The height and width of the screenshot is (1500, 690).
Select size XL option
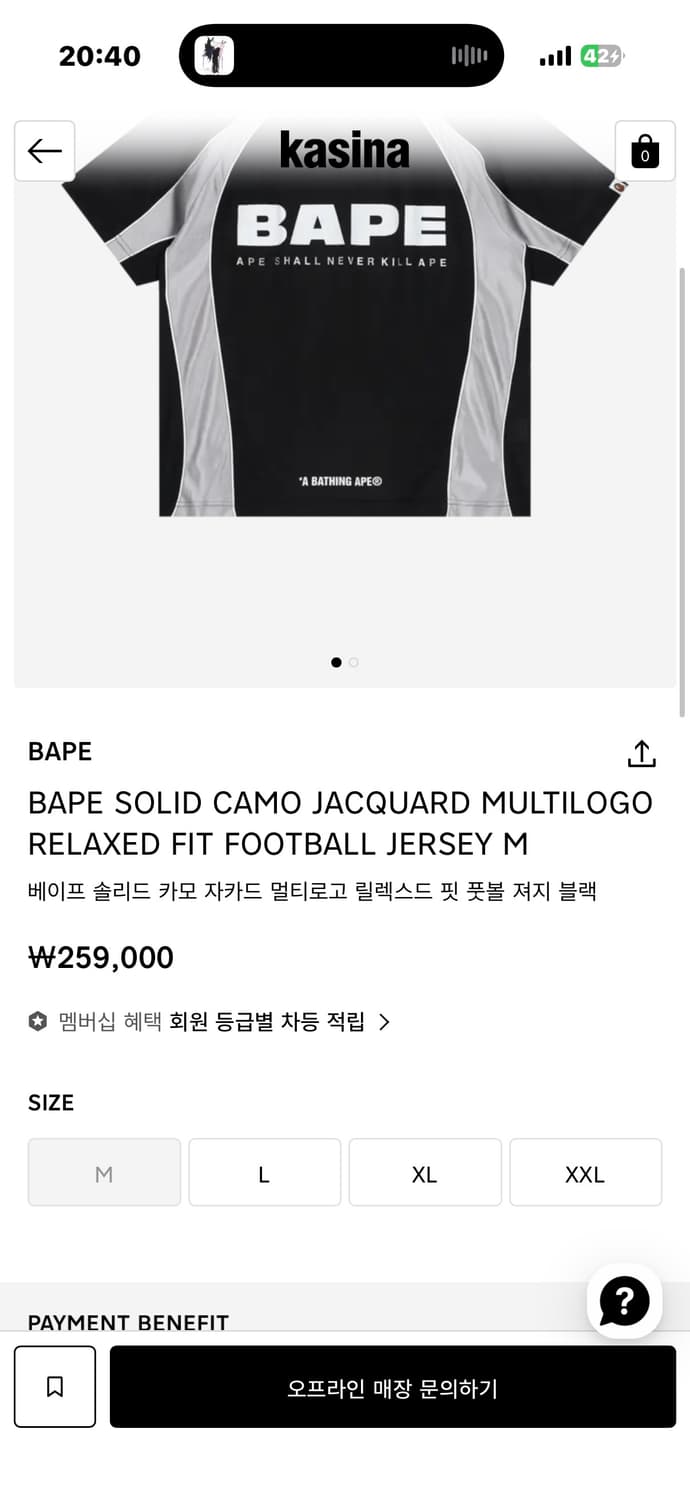pos(425,1172)
